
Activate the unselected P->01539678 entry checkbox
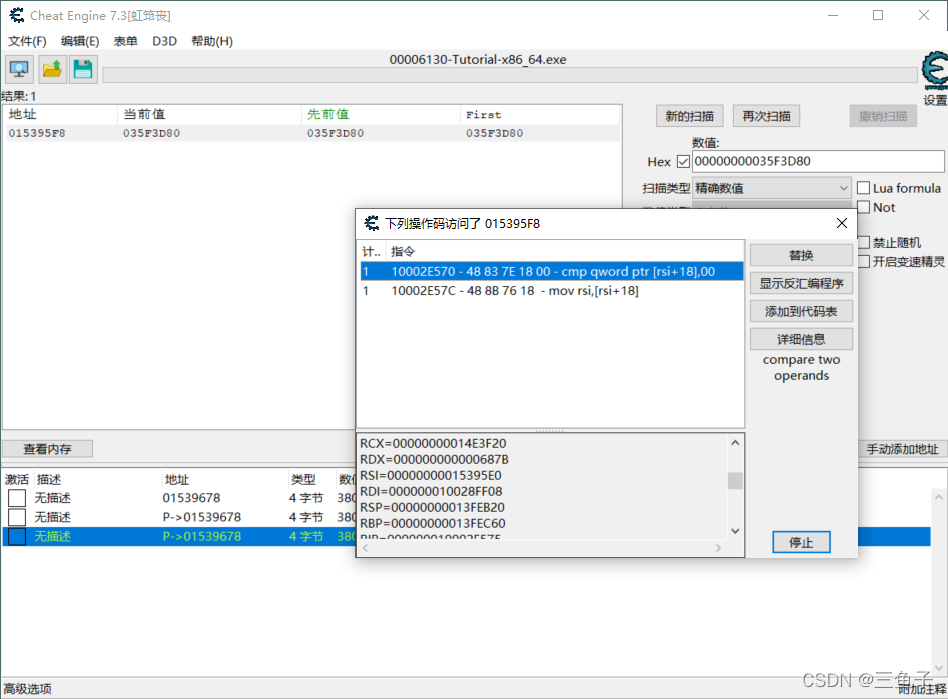pos(17,517)
